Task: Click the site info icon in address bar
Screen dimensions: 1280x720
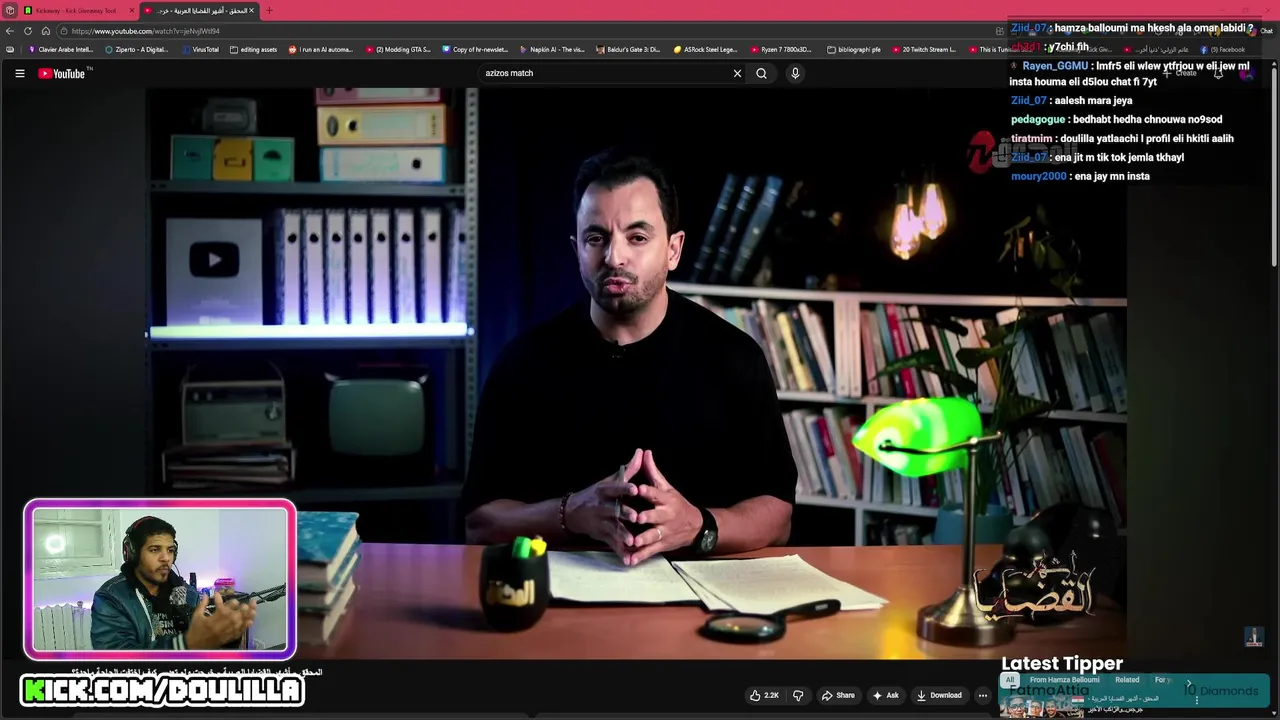Action: click(64, 31)
